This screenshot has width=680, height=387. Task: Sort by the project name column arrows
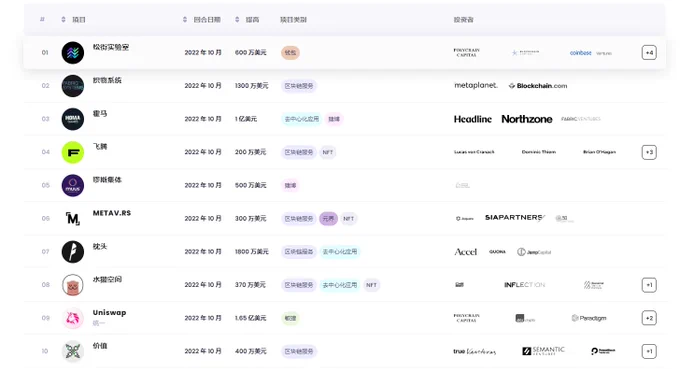(63, 20)
